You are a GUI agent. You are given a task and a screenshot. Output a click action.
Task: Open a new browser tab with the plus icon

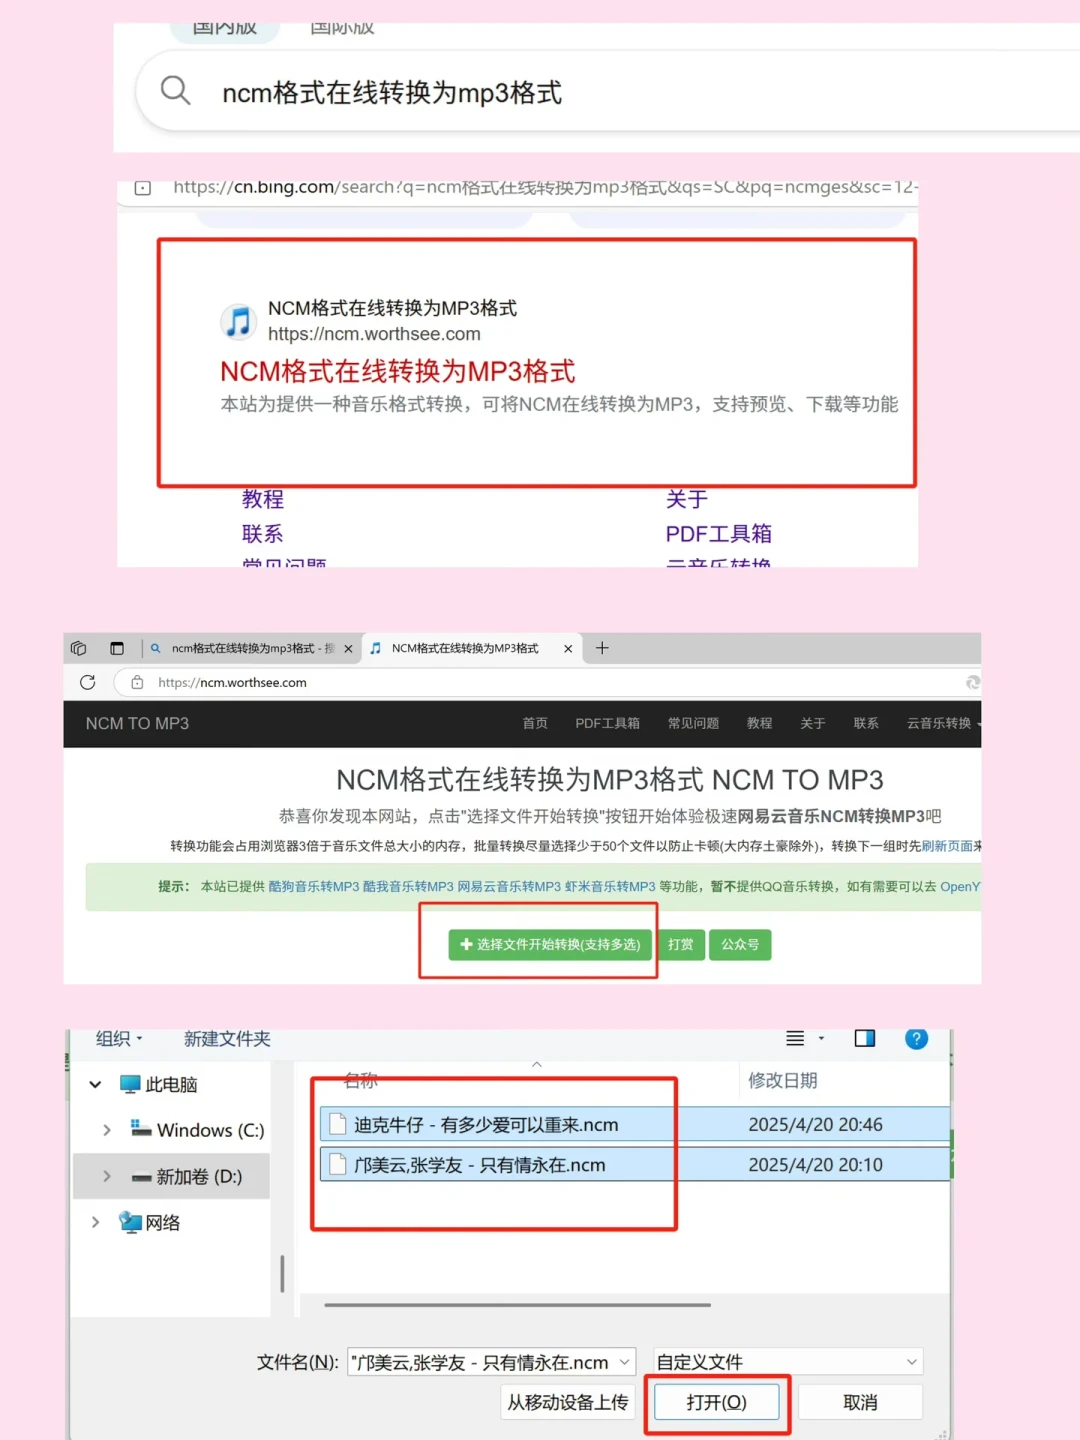(602, 648)
